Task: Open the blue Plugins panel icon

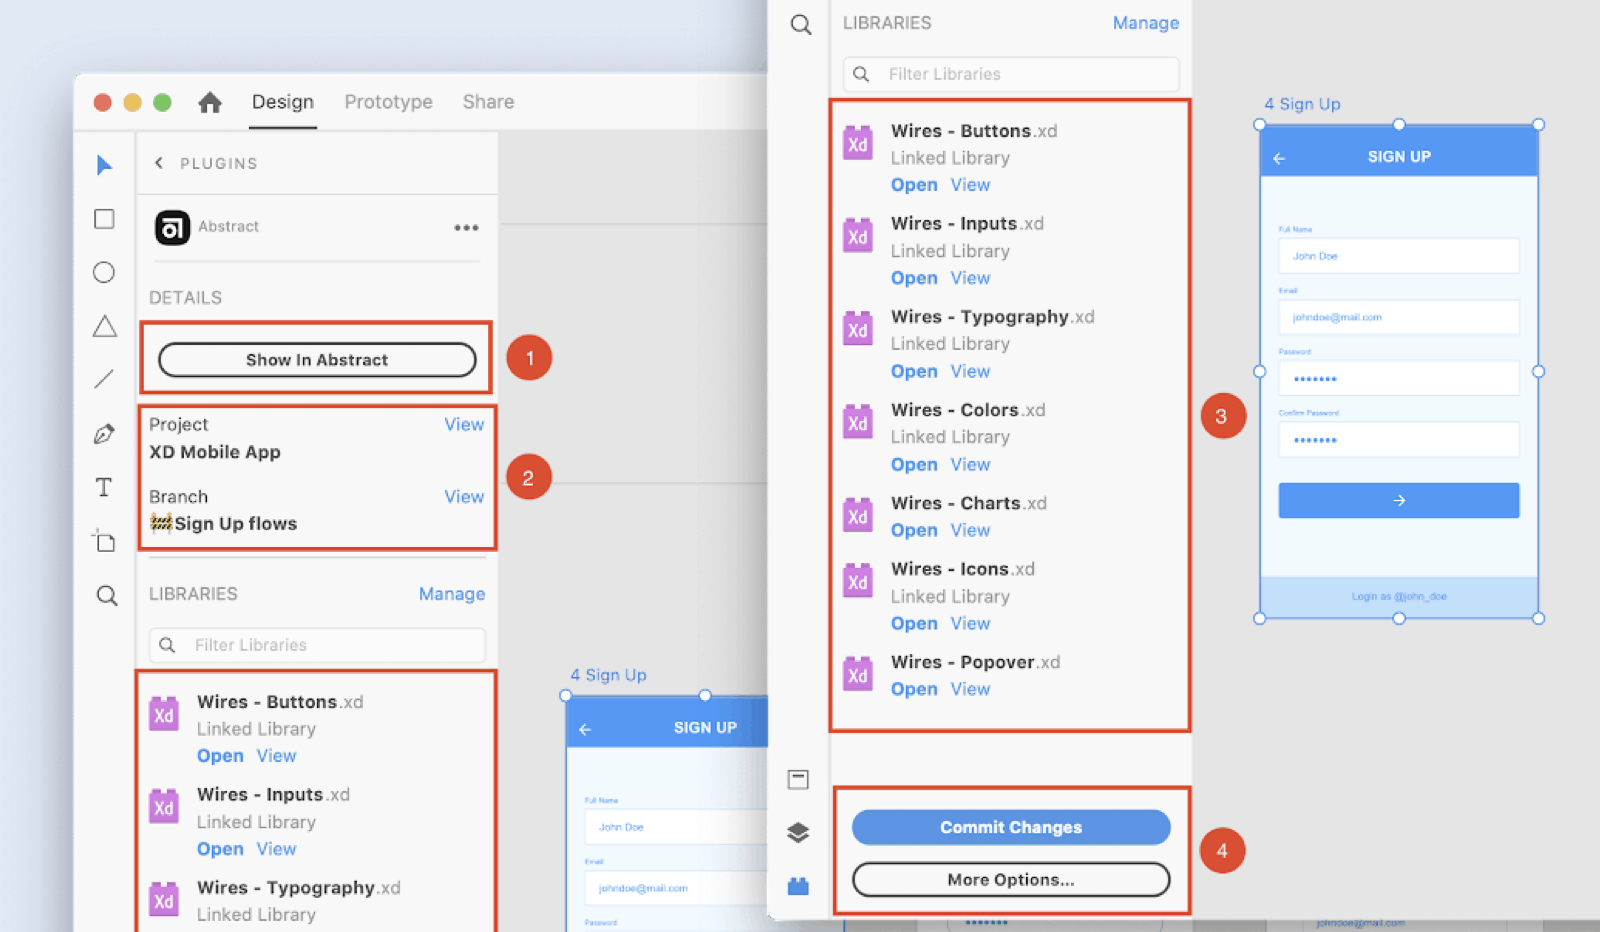Action: coord(798,886)
